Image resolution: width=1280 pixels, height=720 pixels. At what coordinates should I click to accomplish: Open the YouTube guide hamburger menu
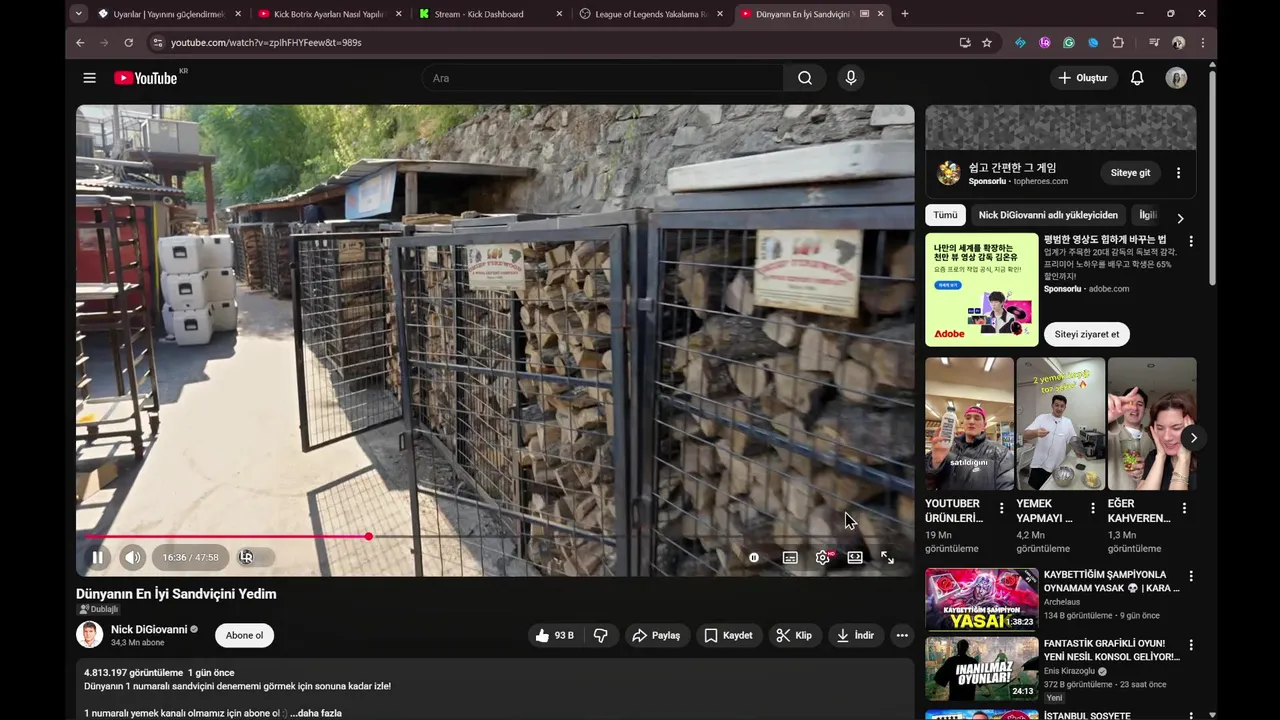click(x=90, y=78)
